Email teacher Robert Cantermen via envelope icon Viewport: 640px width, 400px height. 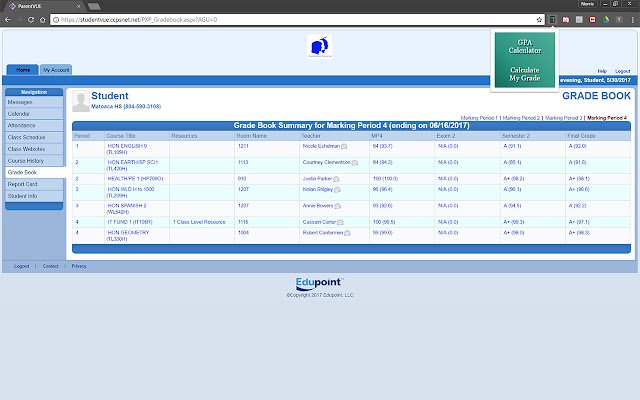click(x=347, y=233)
